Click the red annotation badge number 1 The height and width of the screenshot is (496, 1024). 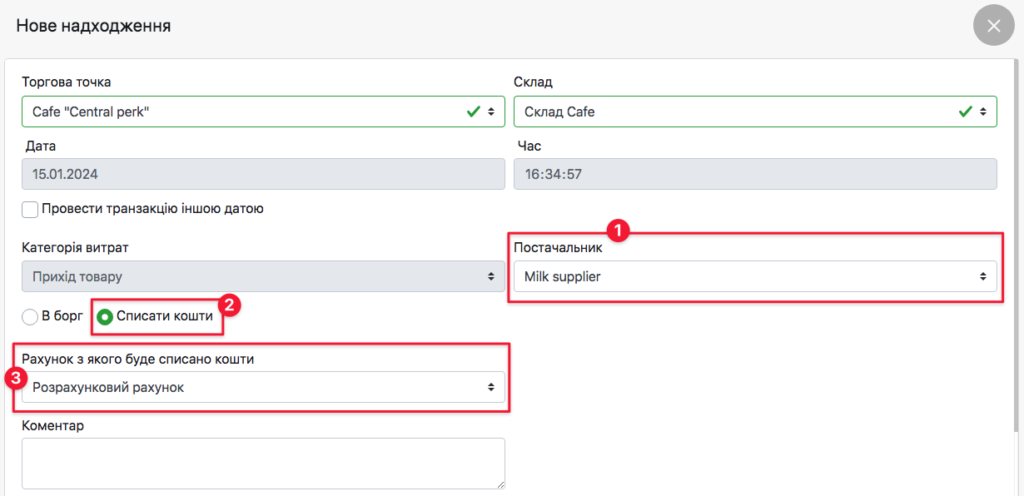619,230
